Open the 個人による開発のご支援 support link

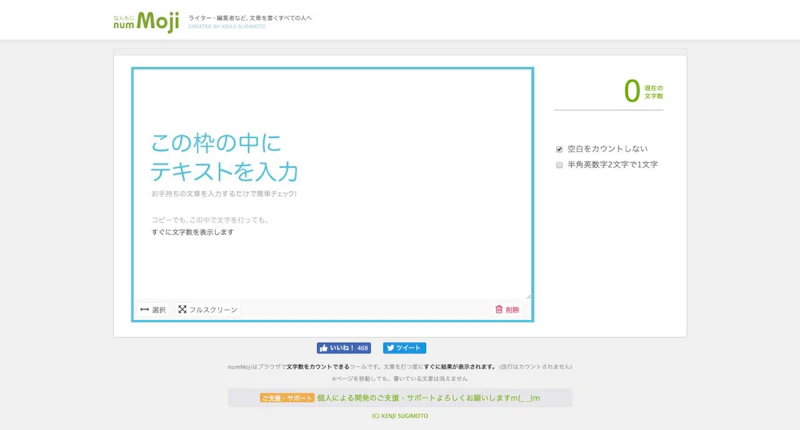tap(429, 398)
